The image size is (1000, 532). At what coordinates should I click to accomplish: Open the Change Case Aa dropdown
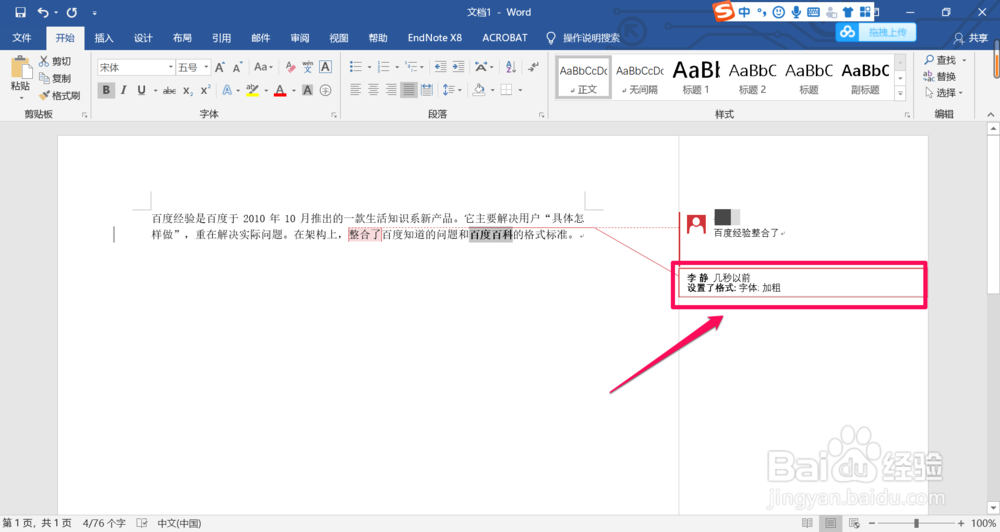(x=263, y=67)
